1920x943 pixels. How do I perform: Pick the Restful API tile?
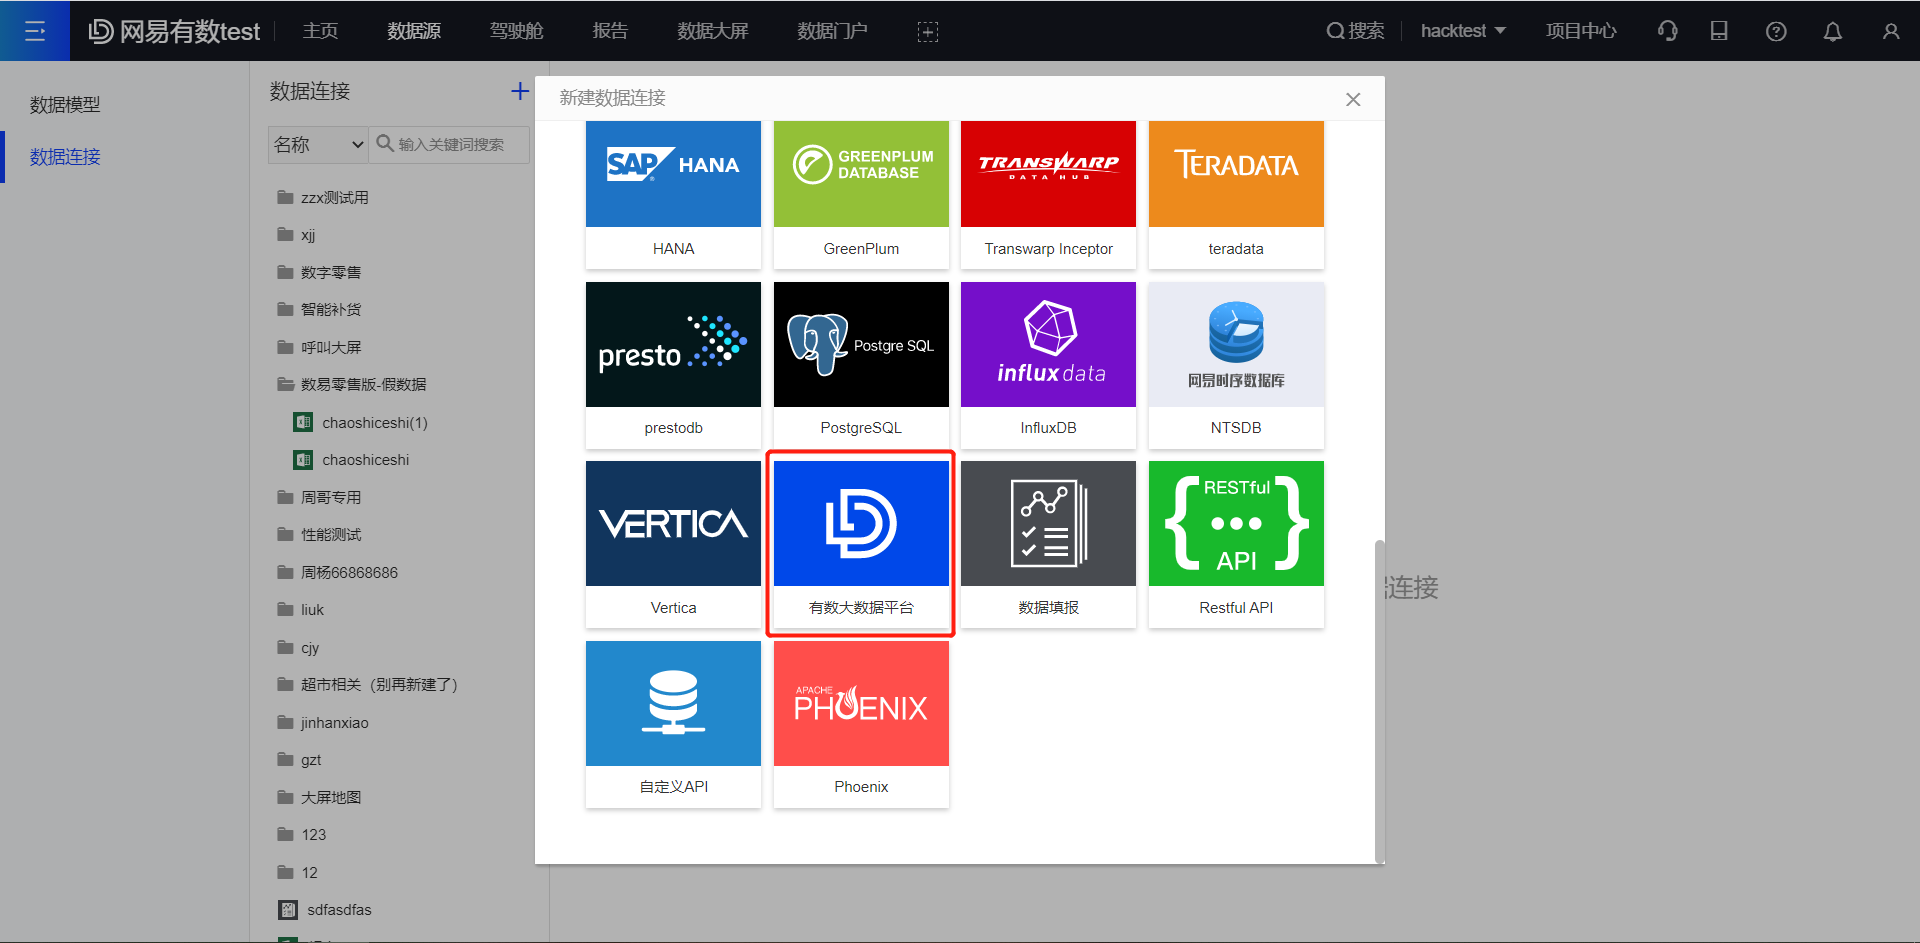(1236, 544)
